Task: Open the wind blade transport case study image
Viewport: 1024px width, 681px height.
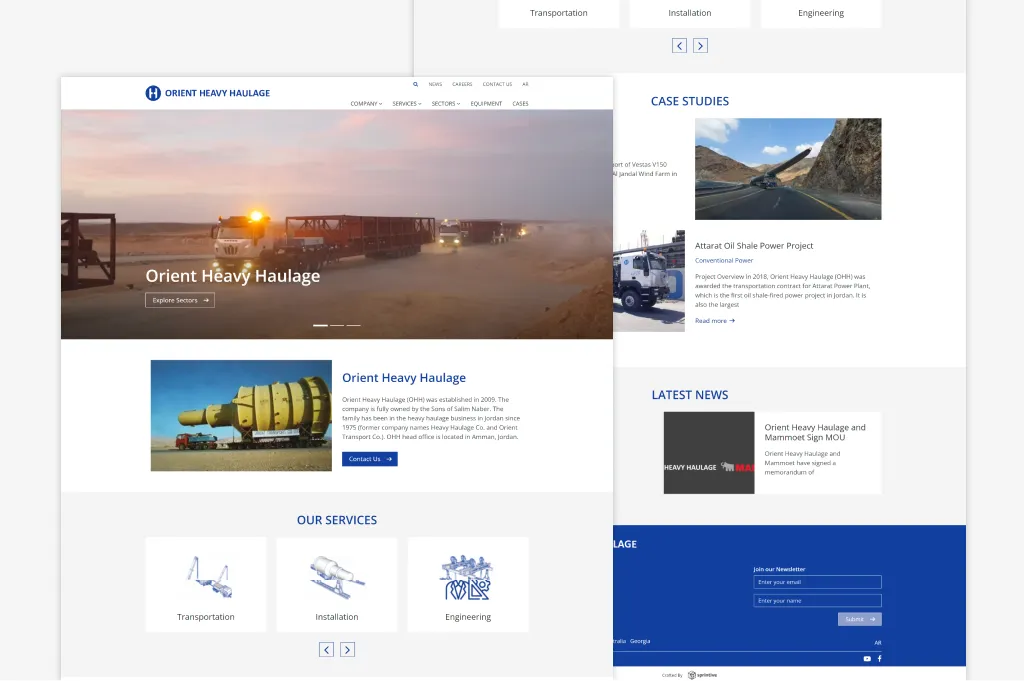Action: point(788,168)
